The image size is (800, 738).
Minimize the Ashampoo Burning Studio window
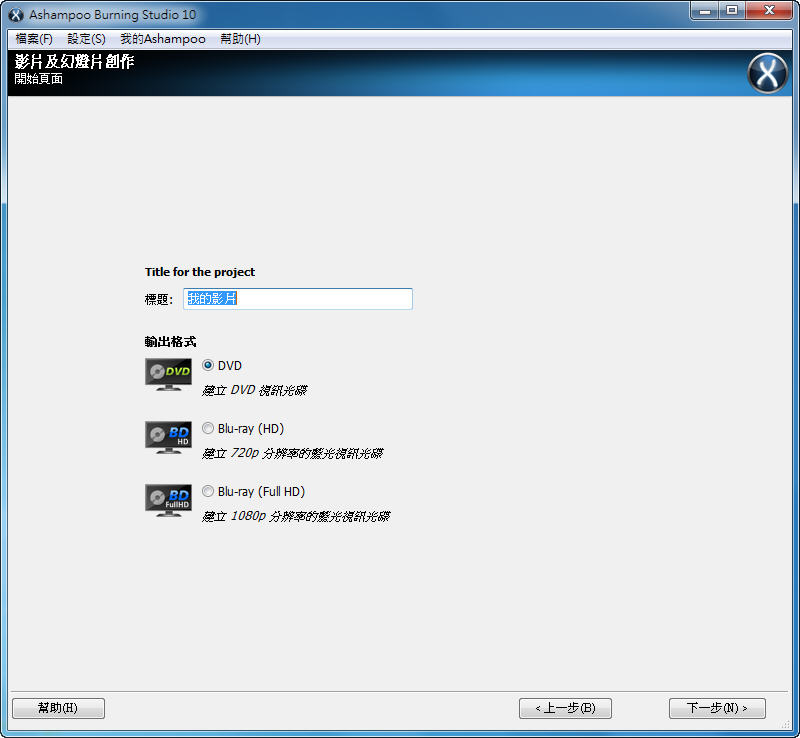(x=705, y=11)
